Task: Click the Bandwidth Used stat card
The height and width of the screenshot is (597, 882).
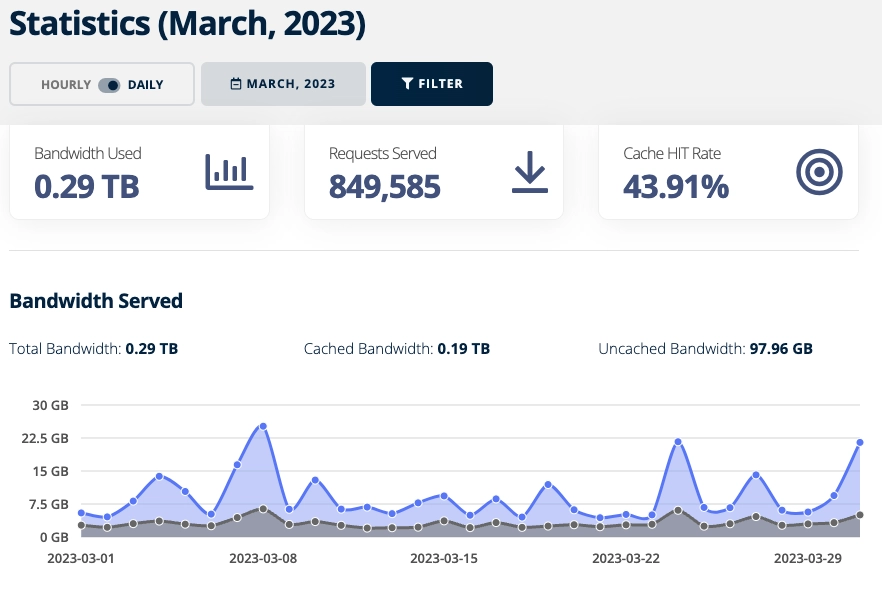Action: tap(139, 171)
